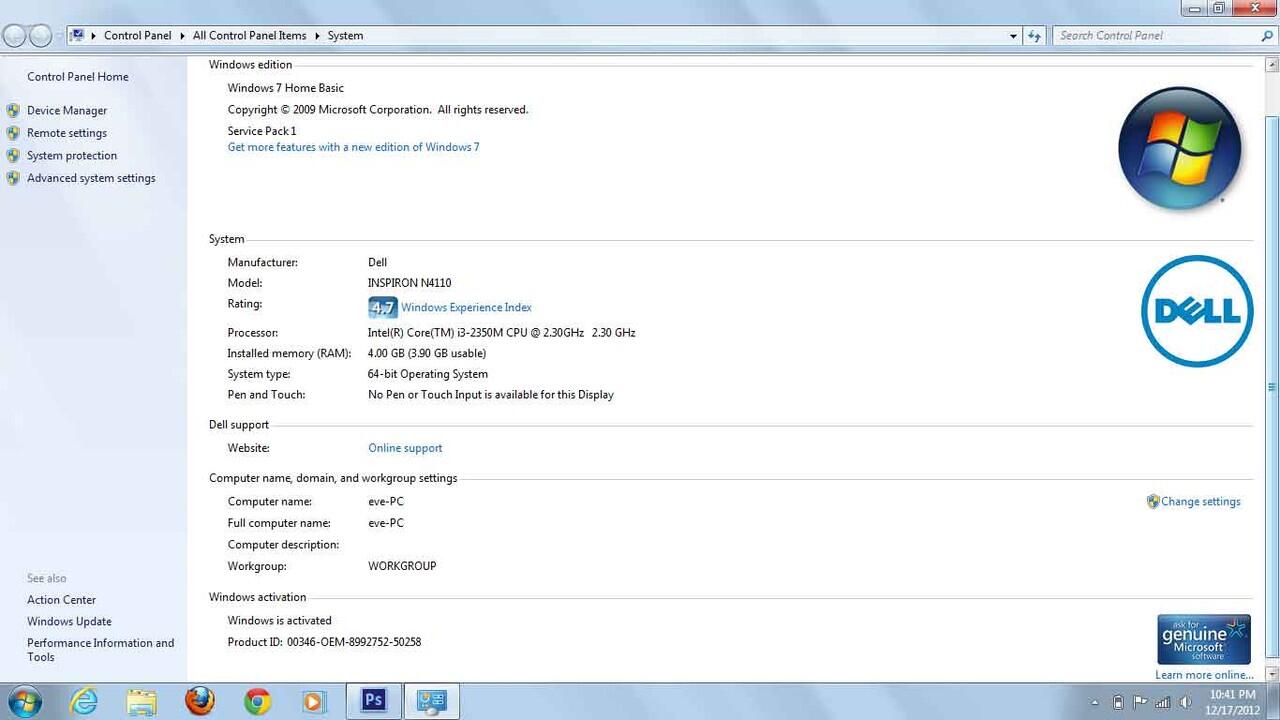Click the clock showing 10:41 PM
This screenshot has width=1280, height=720.
(x=1232, y=695)
